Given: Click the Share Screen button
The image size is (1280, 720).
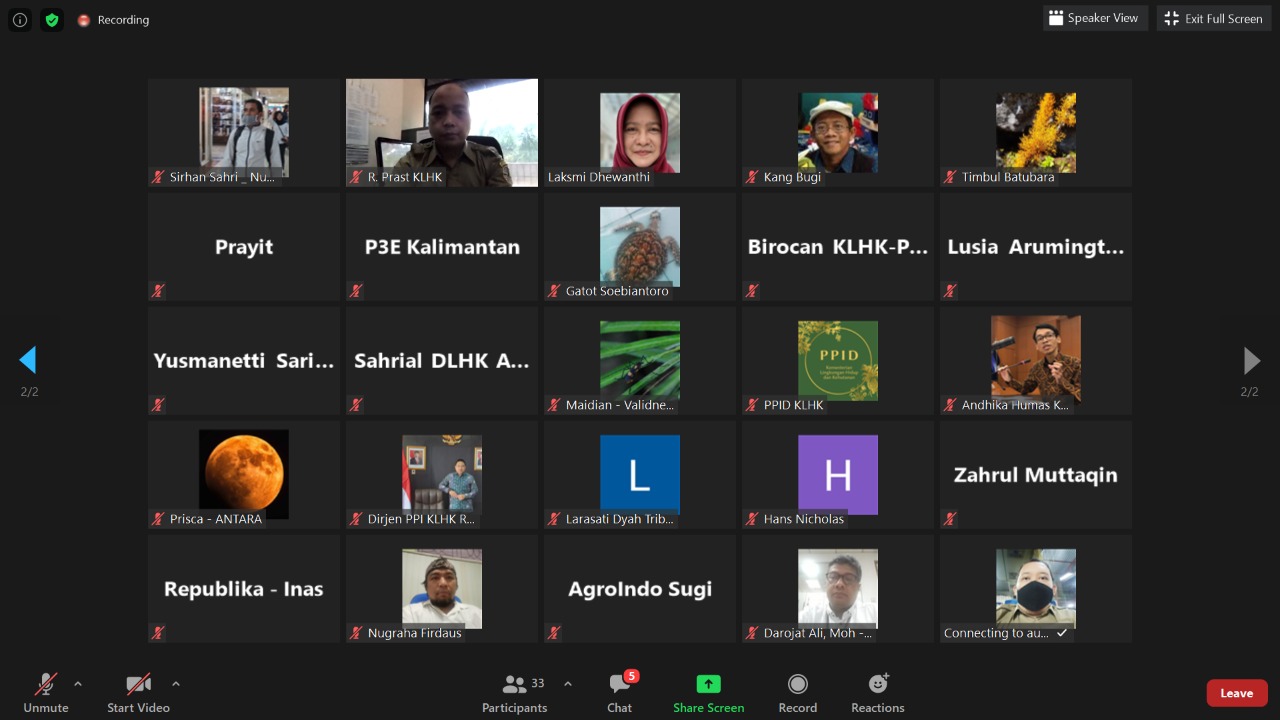Looking at the screenshot, I should pyautogui.click(x=708, y=692).
